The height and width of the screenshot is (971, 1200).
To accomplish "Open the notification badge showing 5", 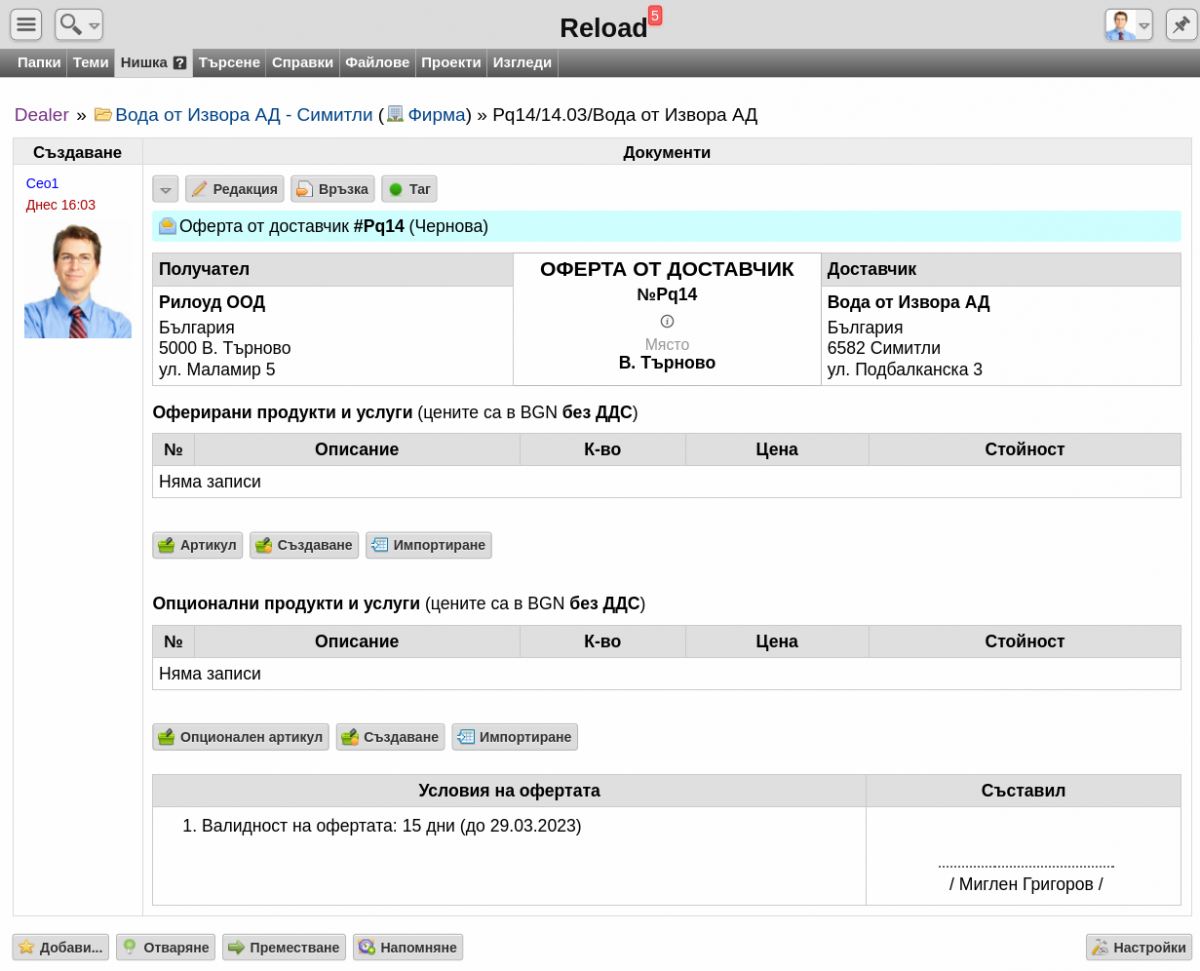I will (x=655, y=15).
